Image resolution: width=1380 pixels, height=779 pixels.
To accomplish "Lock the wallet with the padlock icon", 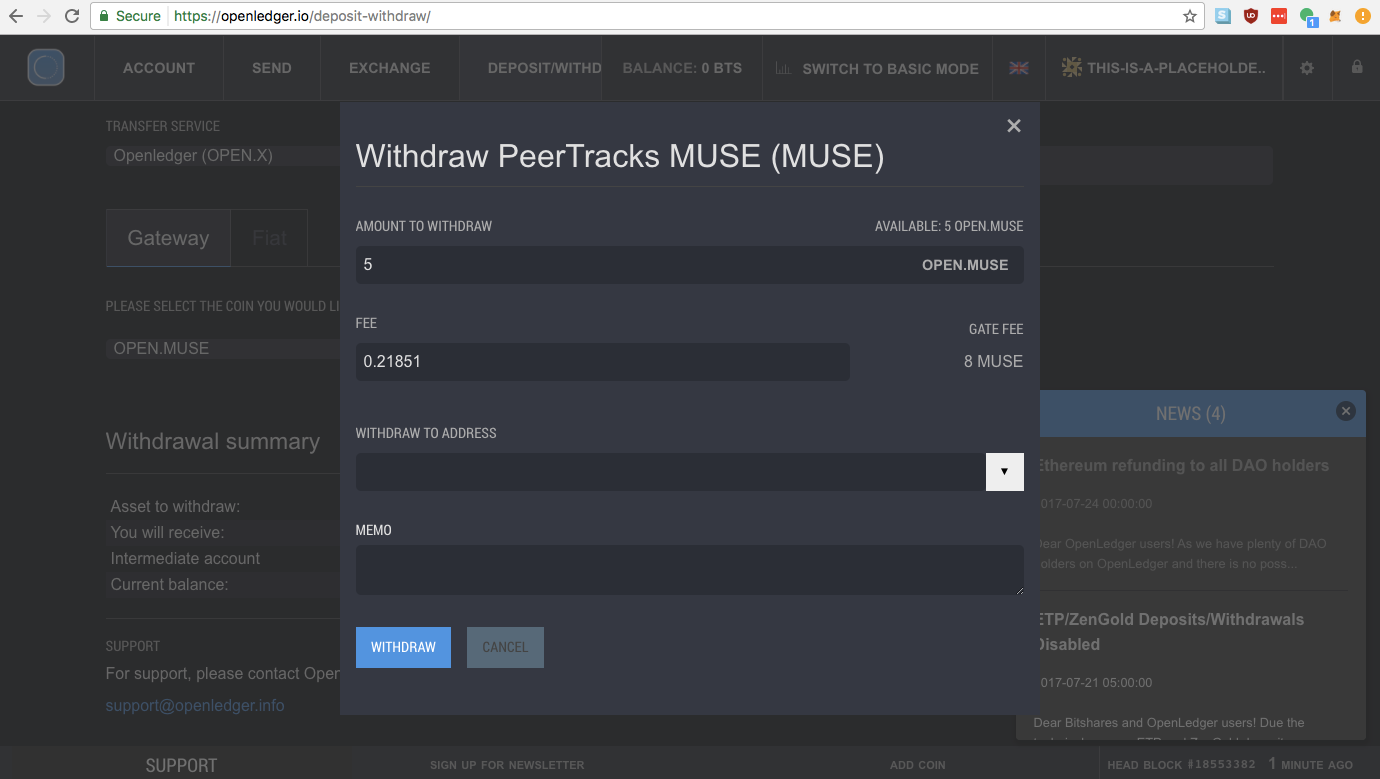I will click(1357, 67).
